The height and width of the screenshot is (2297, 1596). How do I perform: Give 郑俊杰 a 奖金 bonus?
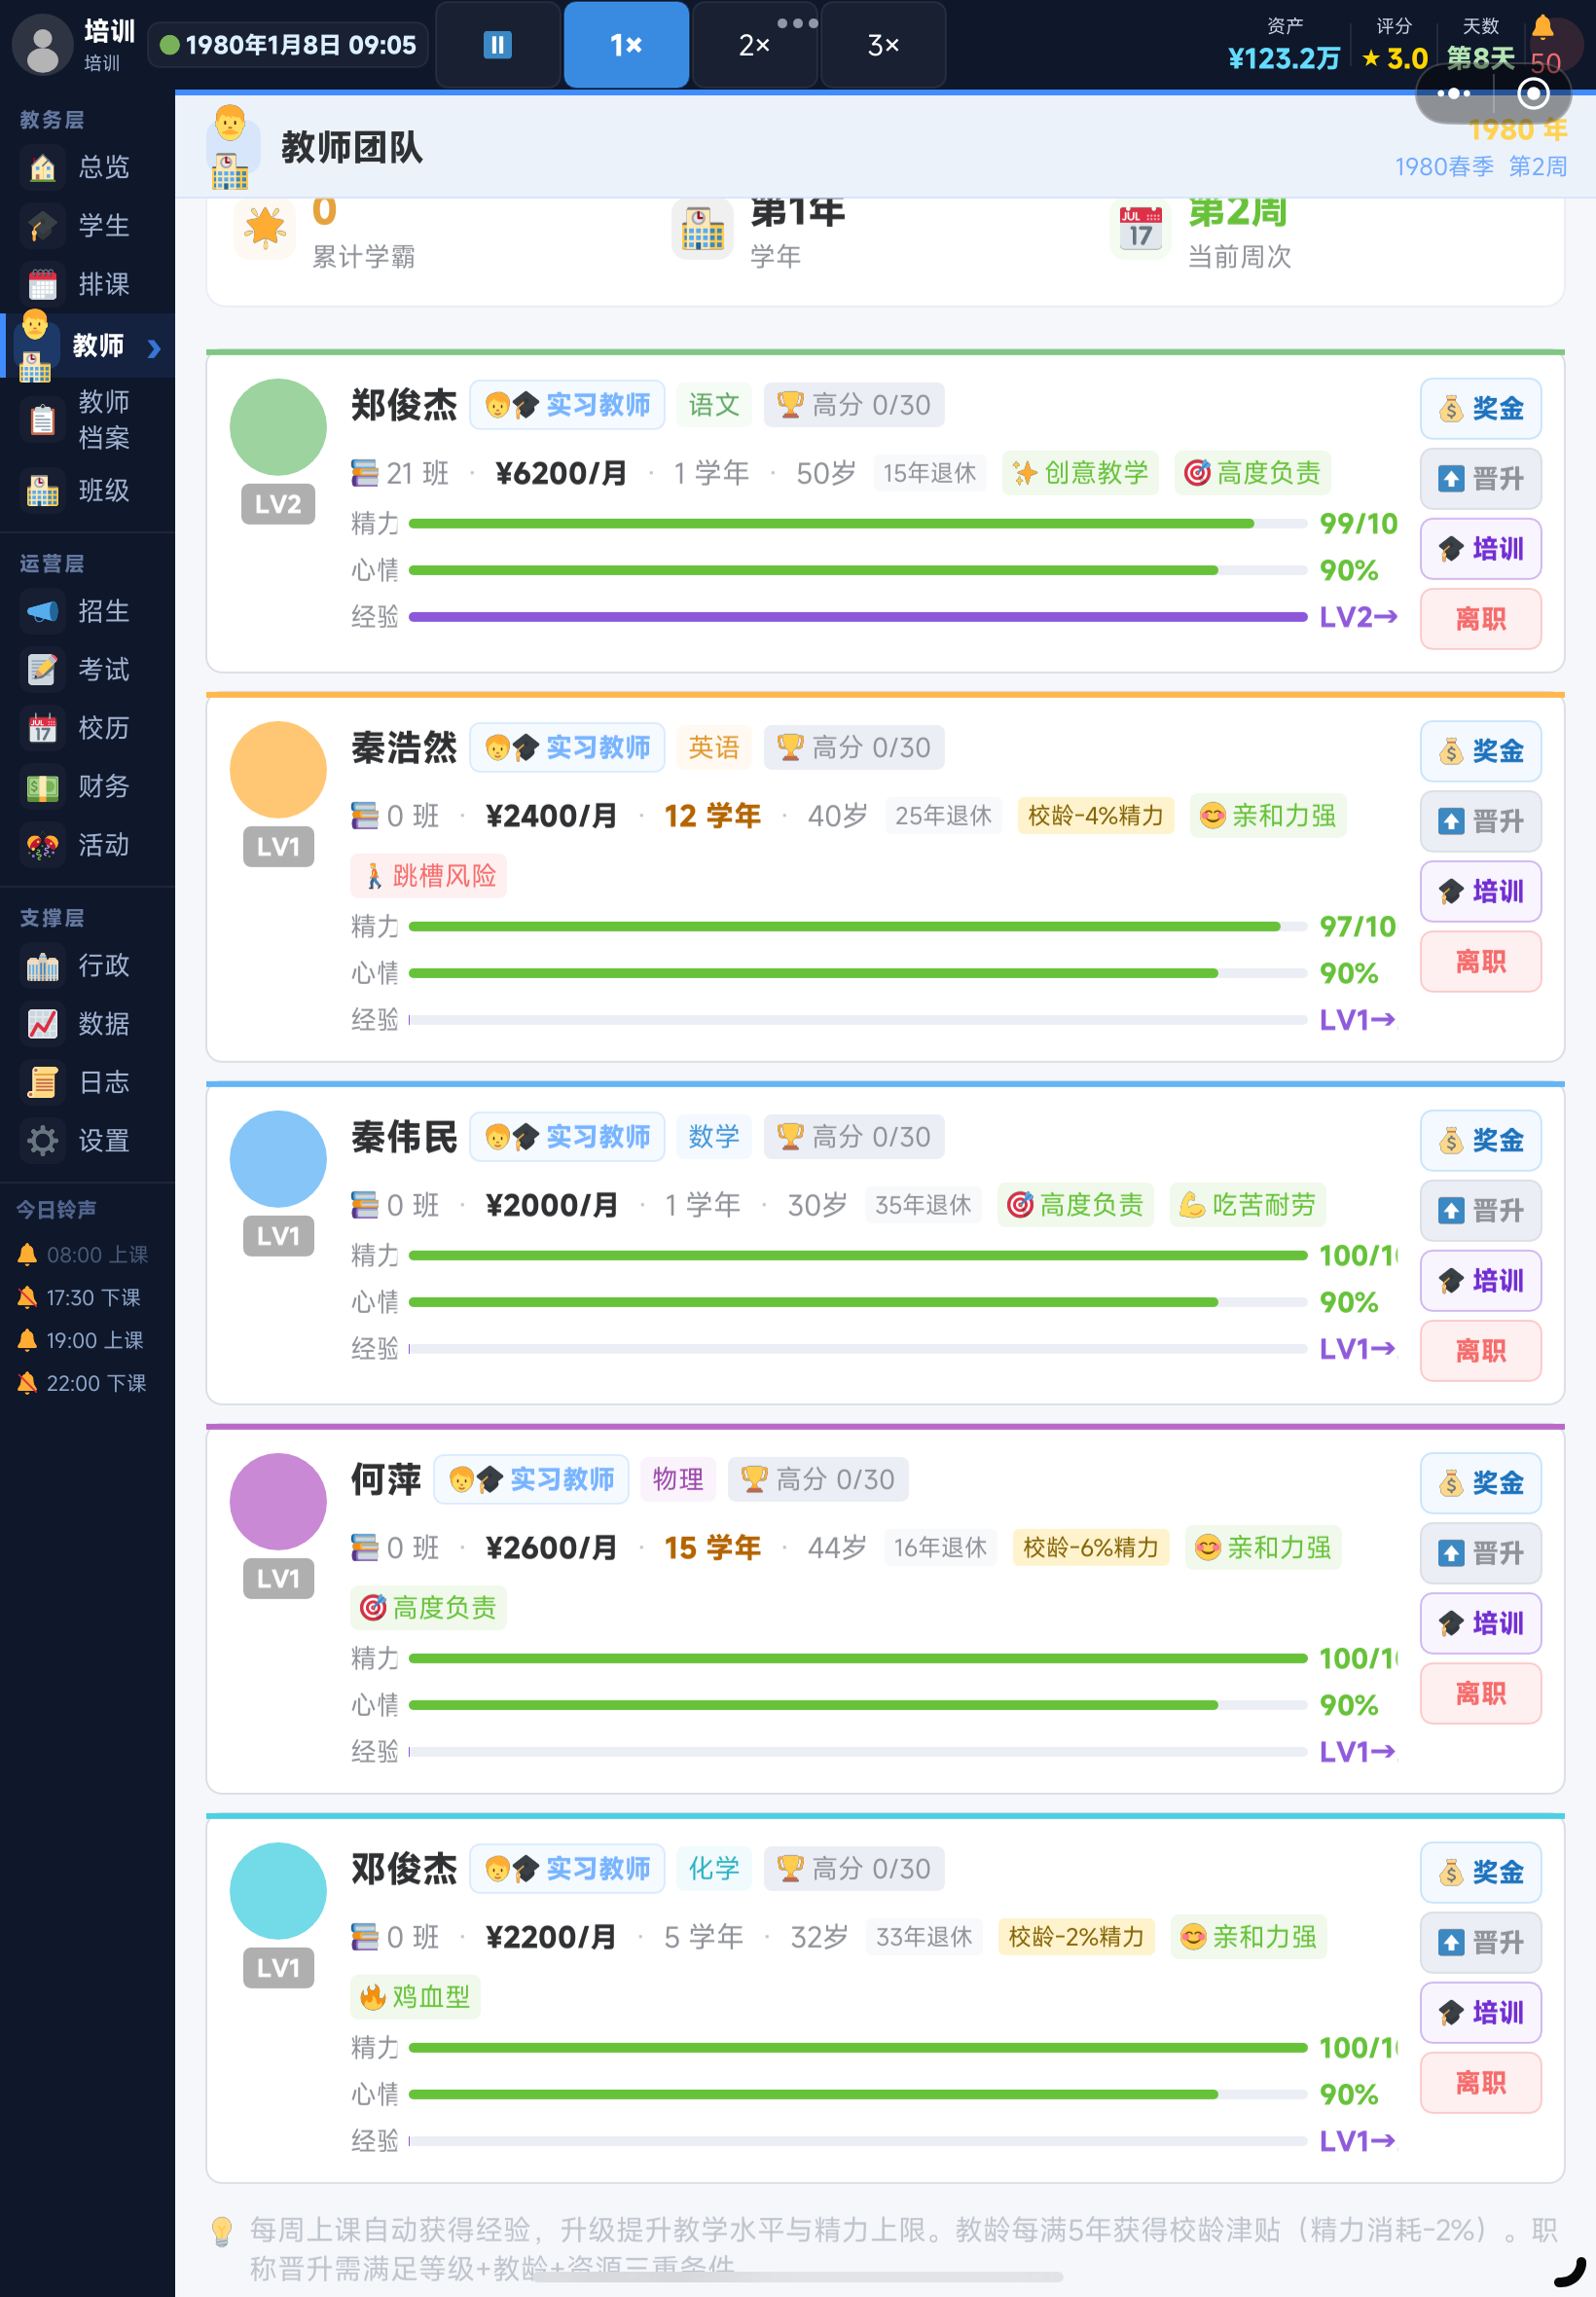[x=1480, y=409]
